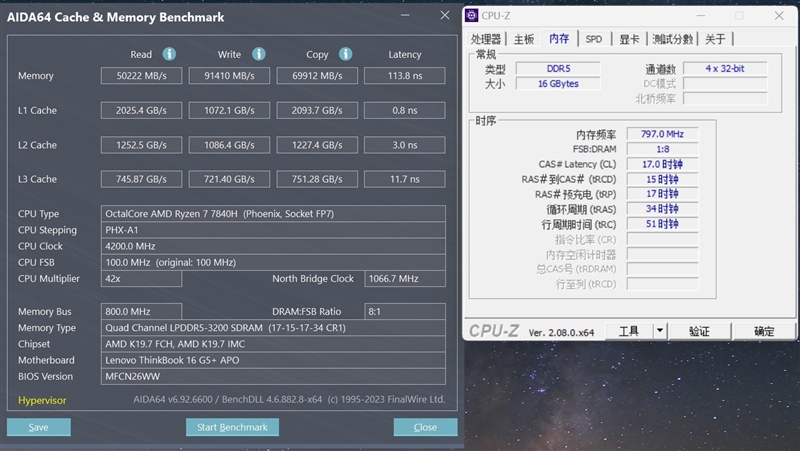Click Start Benchmark in AIDA64
The height and width of the screenshot is (451, 800).
232,427
